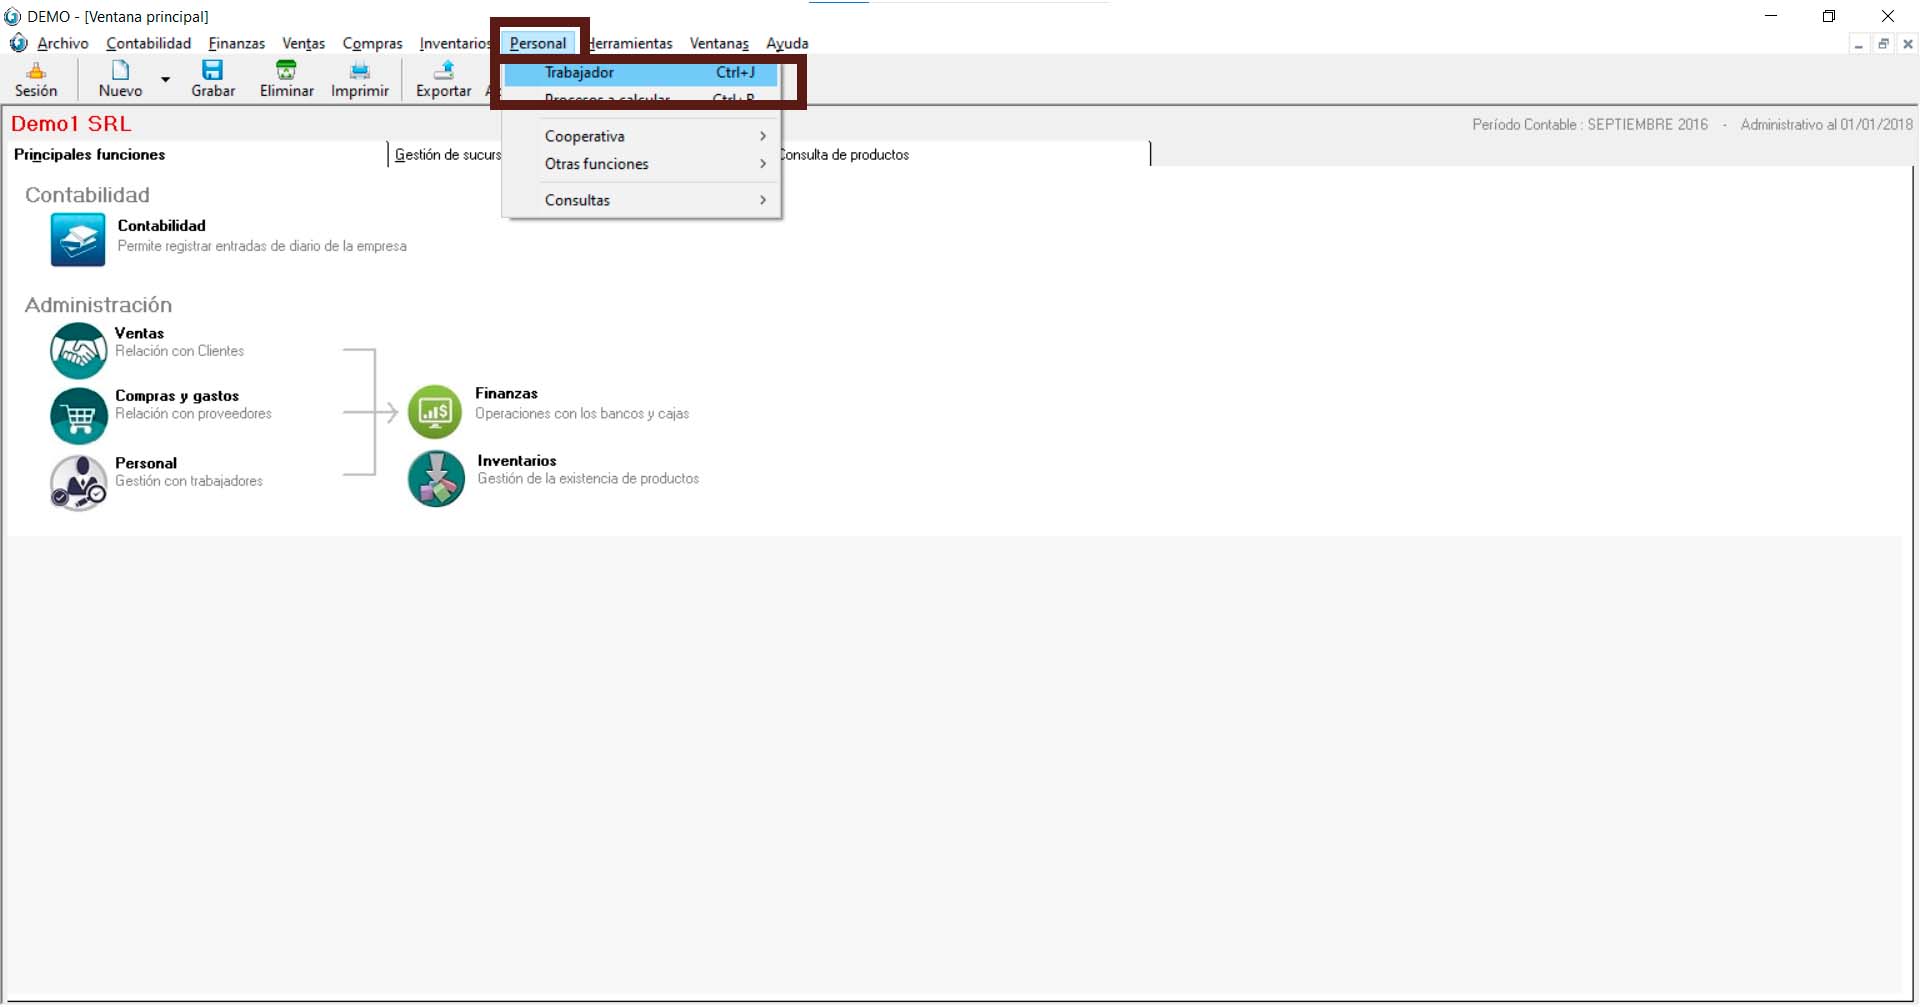The width and height of the screenshot is (1920, 1007).
Task: Open the Finanzas module icon
Action: [x=435, y=411]
